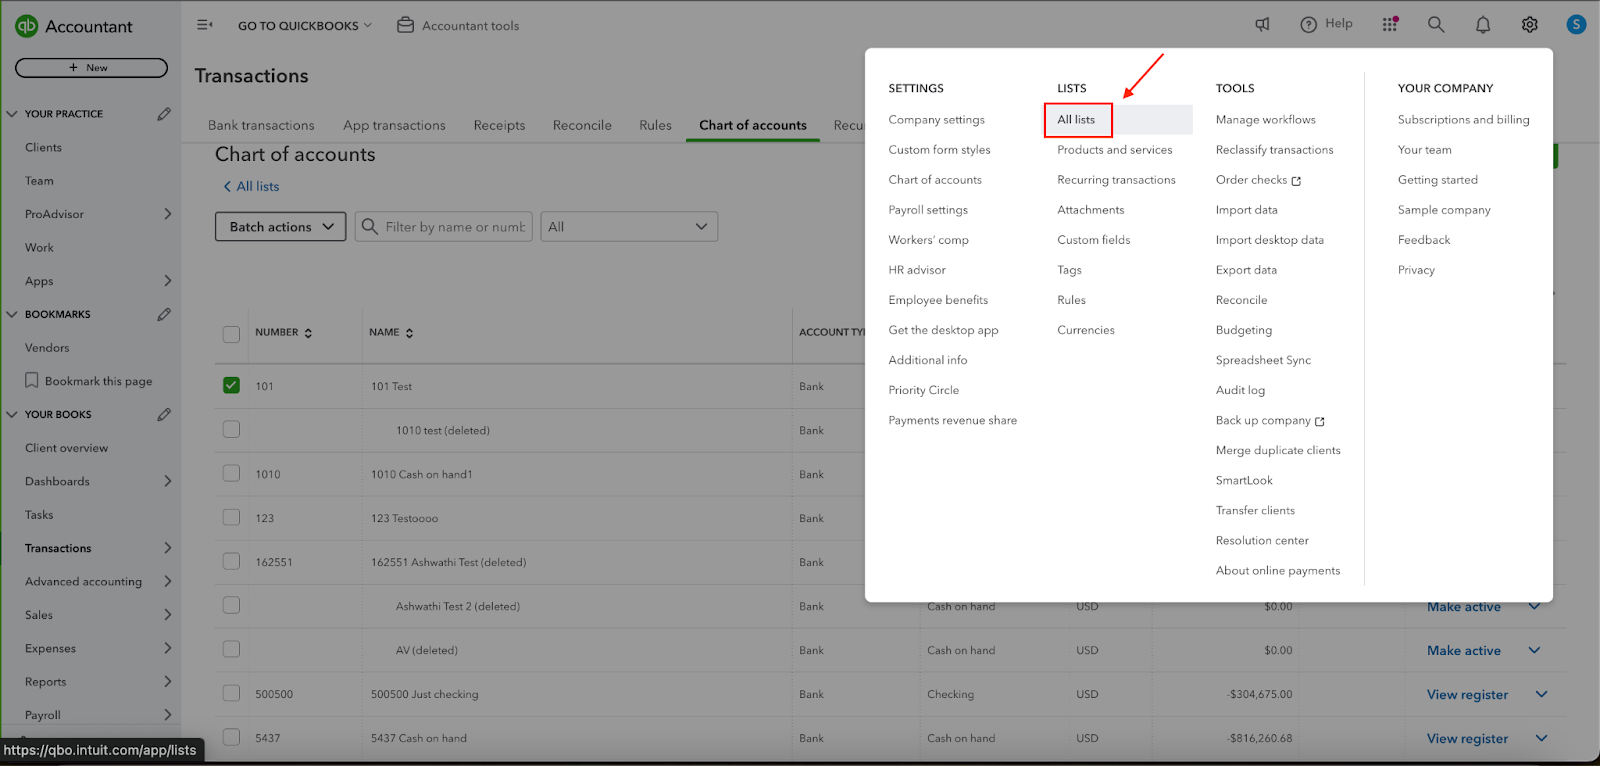Open Vendors bookmark in sidebar
The height and width of the screenshot is (766, 1600).
47,348
